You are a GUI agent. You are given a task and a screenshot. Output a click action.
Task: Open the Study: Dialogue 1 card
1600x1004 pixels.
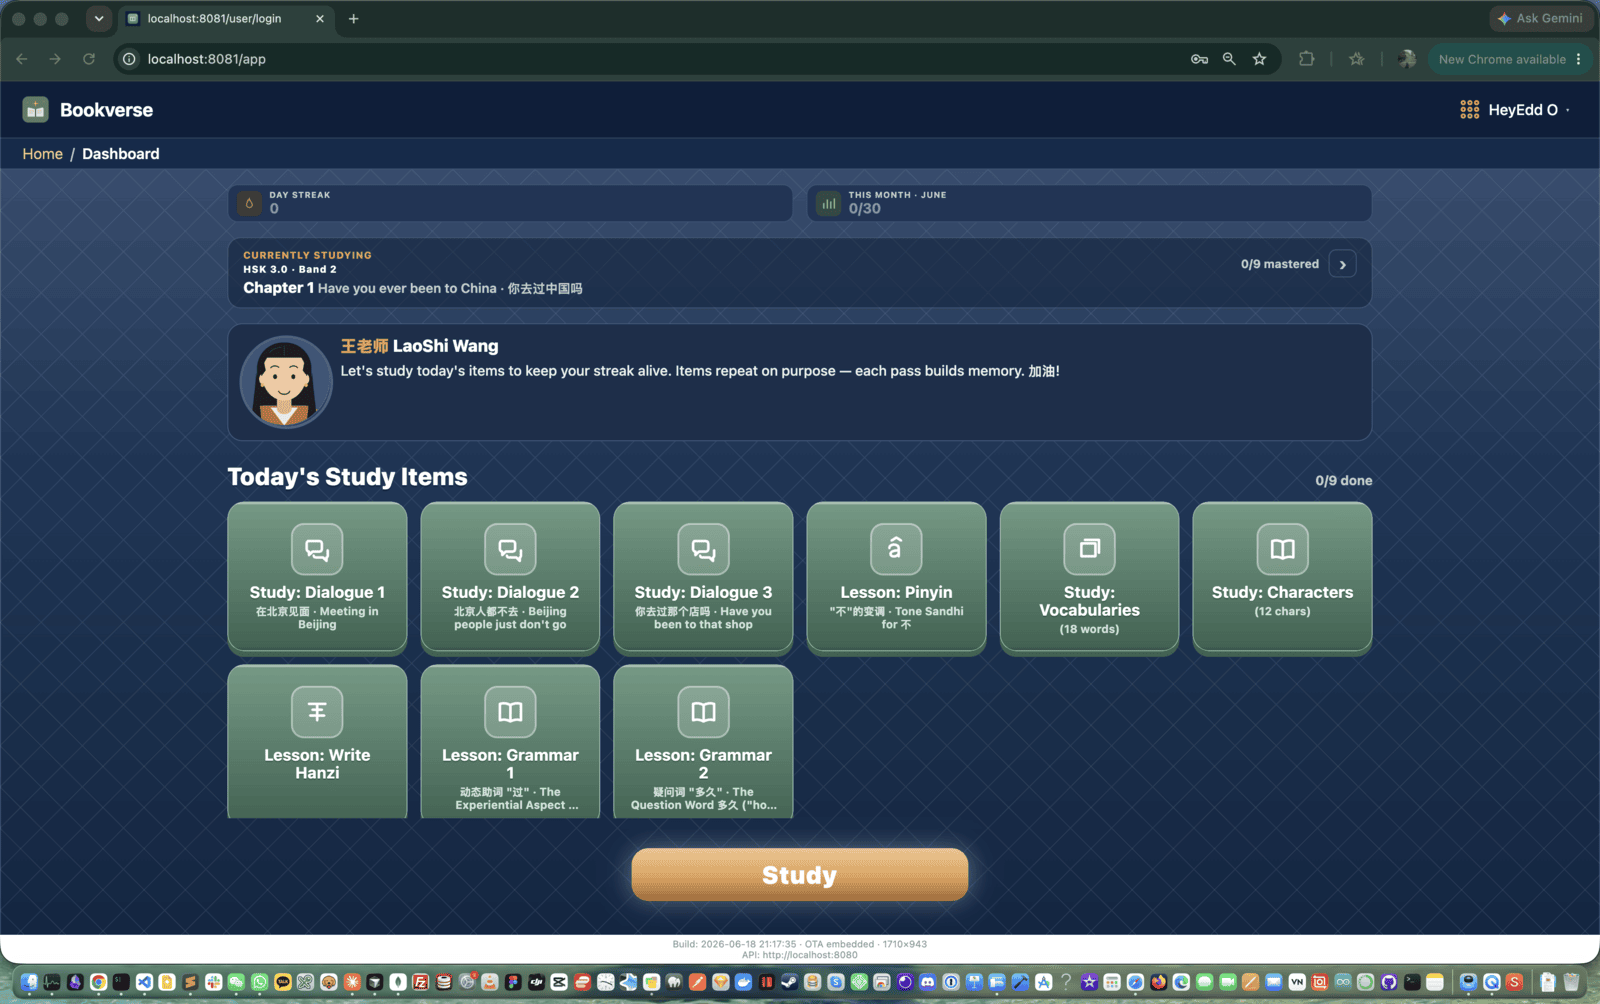pos(317,577)
